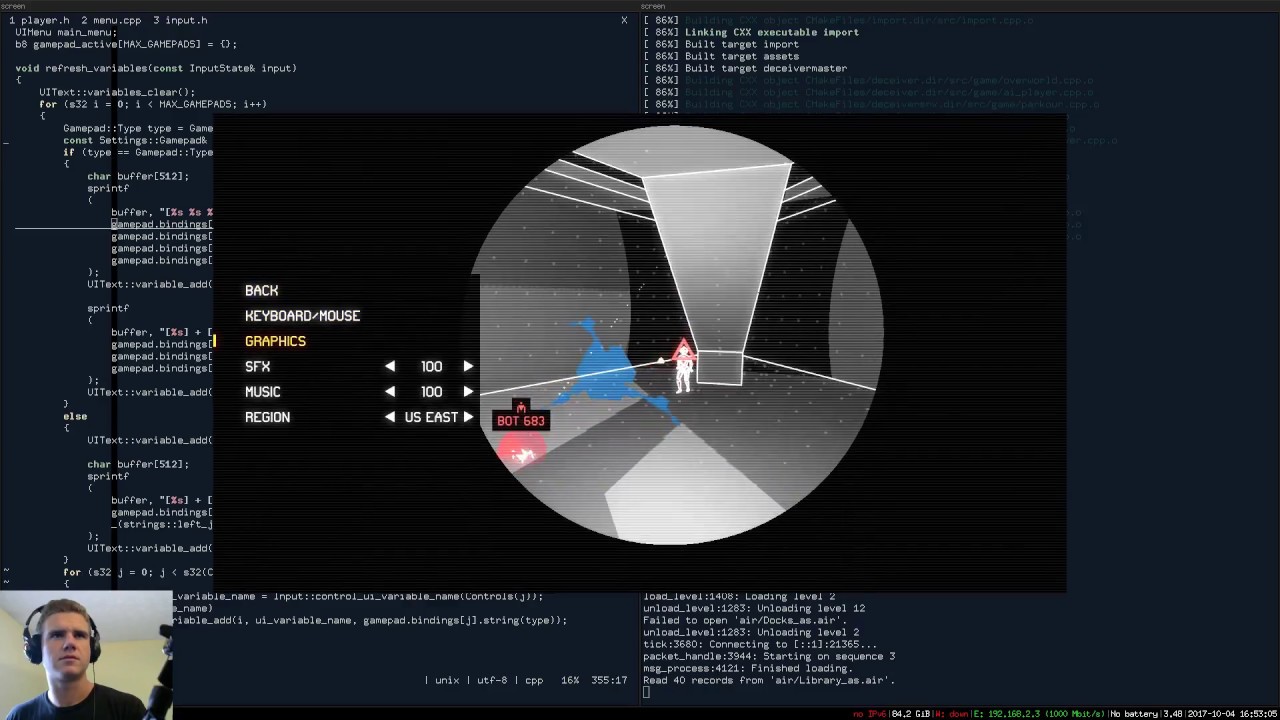This screenshot has width=1280, height=720.
Task: Click the MUSIC value 100
Action: pyautogui.click(x=431, y=392)
